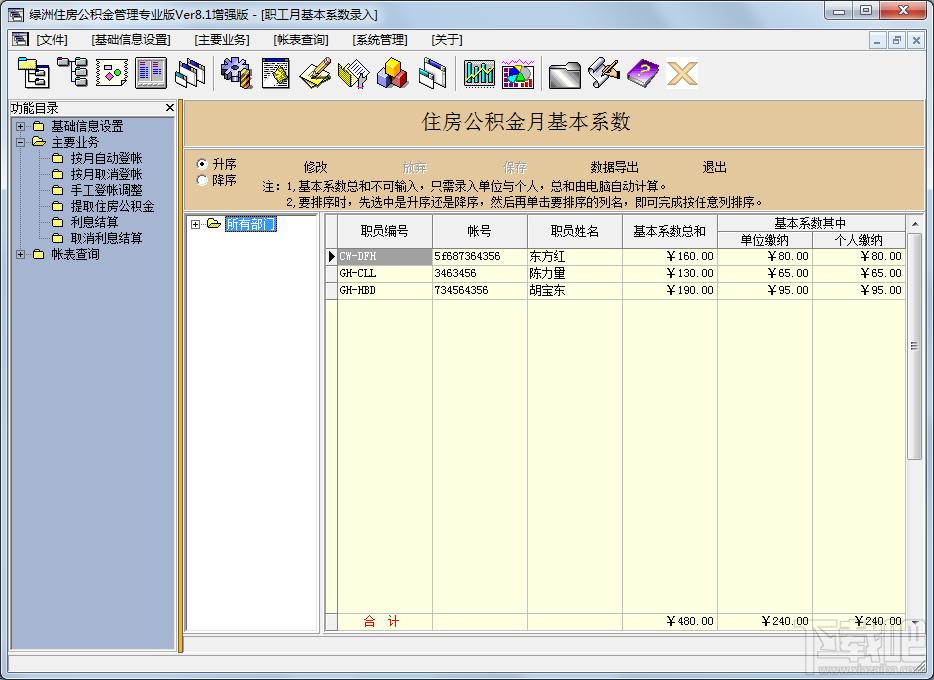This screenshot has width=934, height=680.
Task: Open the 帐表查询 menu
Action: pos(301,40)
